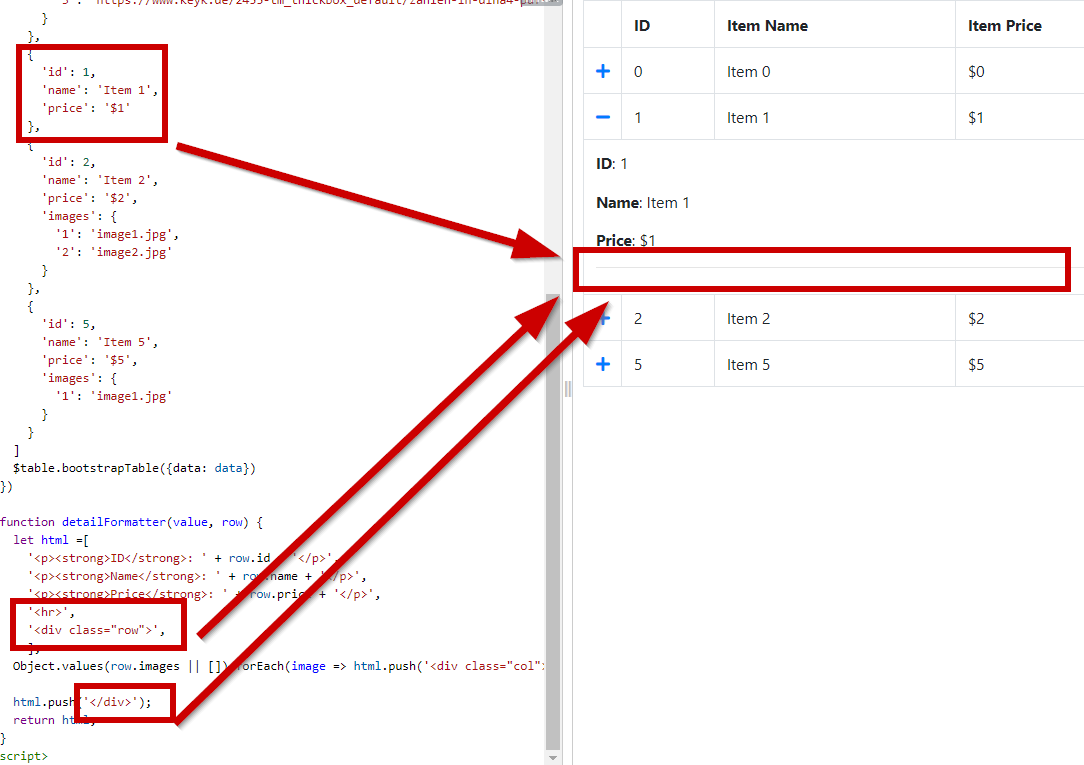The width and height of the screenshot is (1084, 765).
Task: Show details for Item 5 using plus icon
Action: coord(601,363)
